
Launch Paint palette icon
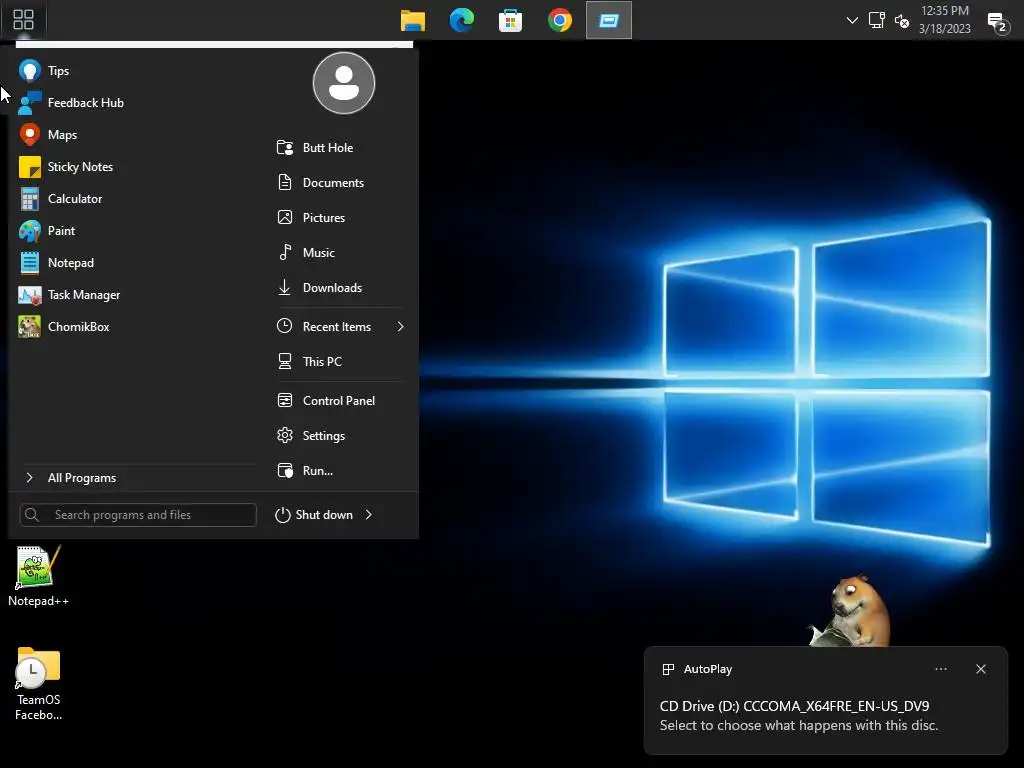(x=29, y=231)
